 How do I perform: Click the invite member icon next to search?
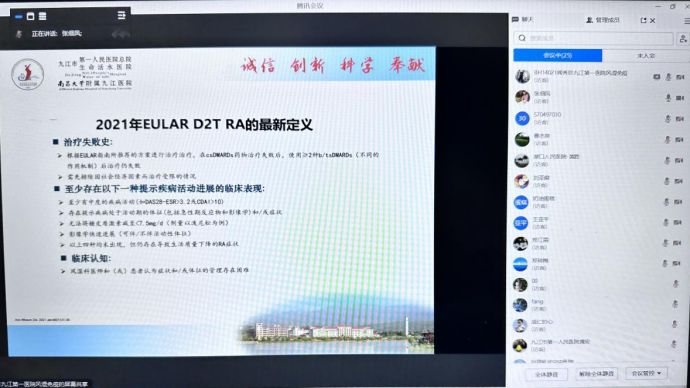(683, 39)
